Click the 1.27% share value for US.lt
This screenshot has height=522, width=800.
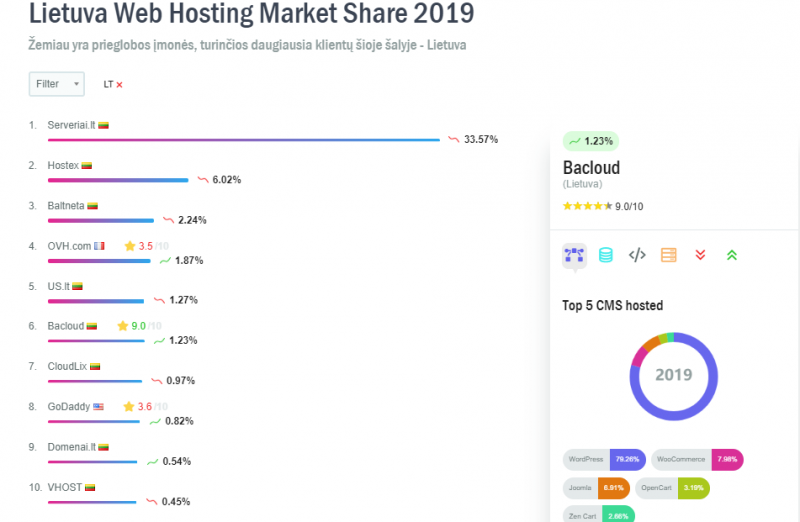(184, 300)
